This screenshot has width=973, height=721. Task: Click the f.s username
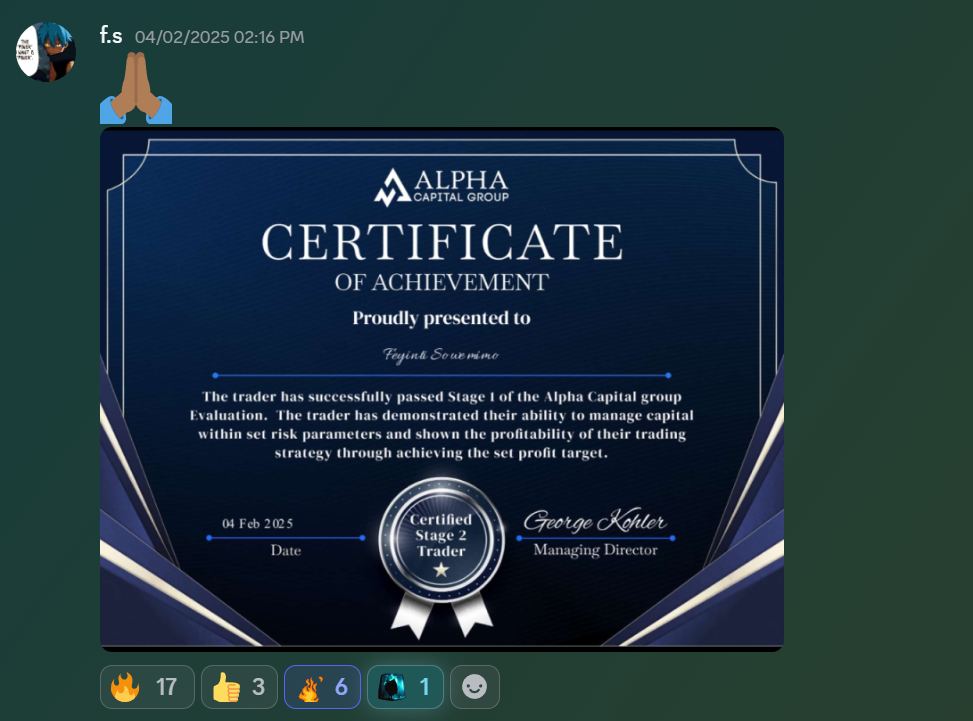click(111, 35)
